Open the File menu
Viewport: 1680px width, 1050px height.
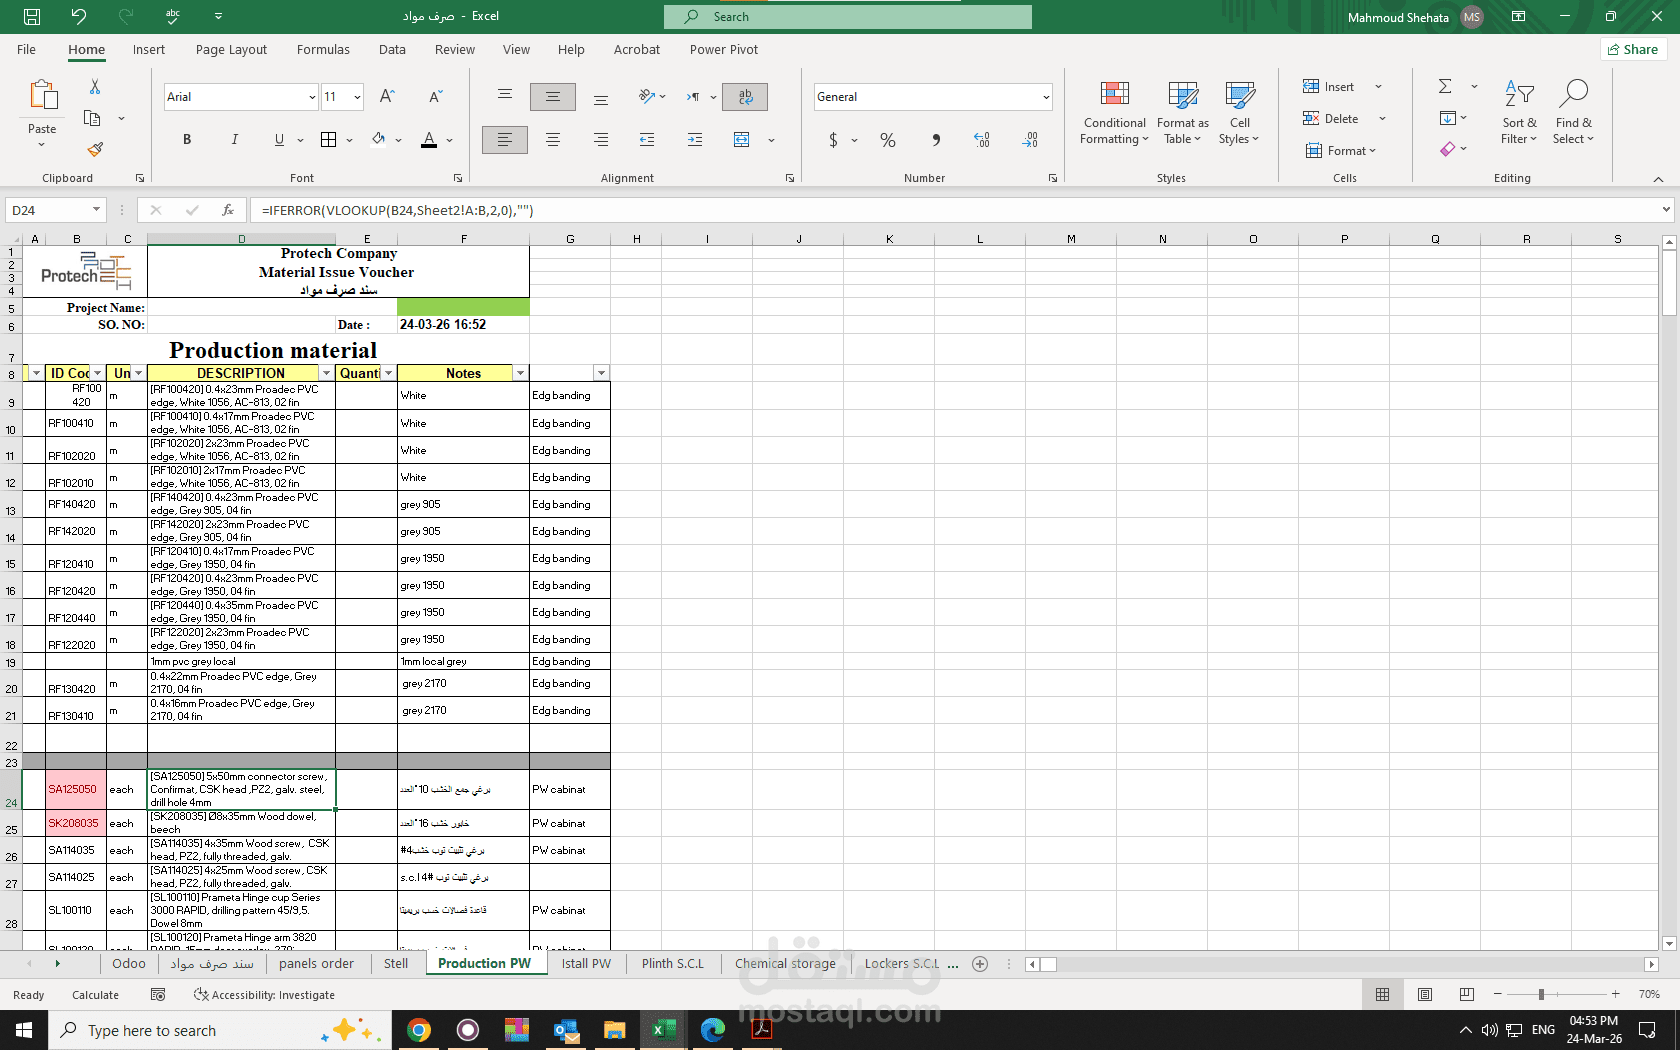point(26,50)
